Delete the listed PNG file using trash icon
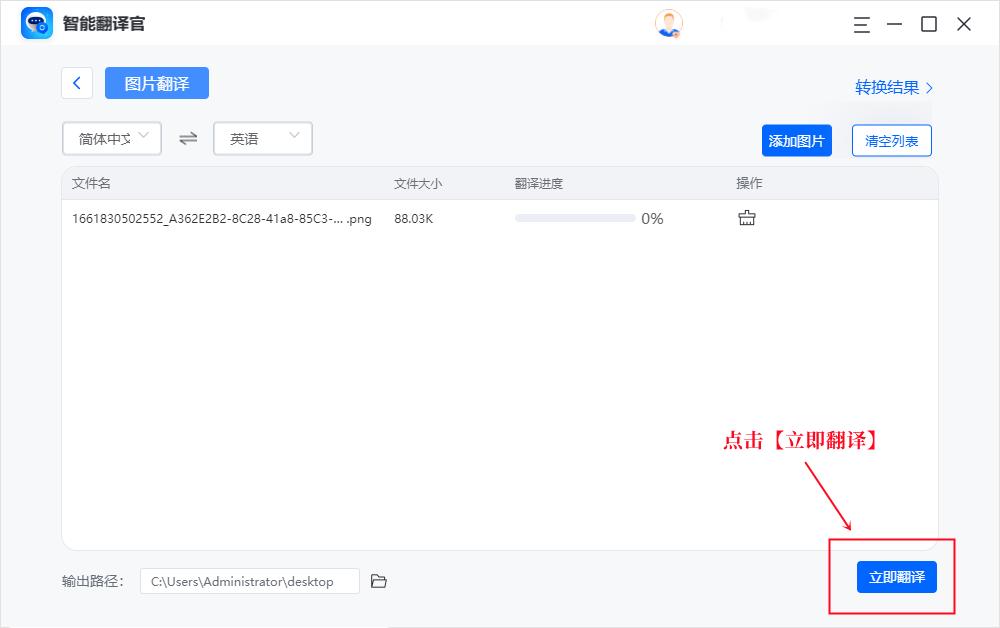The image size is (1000, 628). coord(746,217)
